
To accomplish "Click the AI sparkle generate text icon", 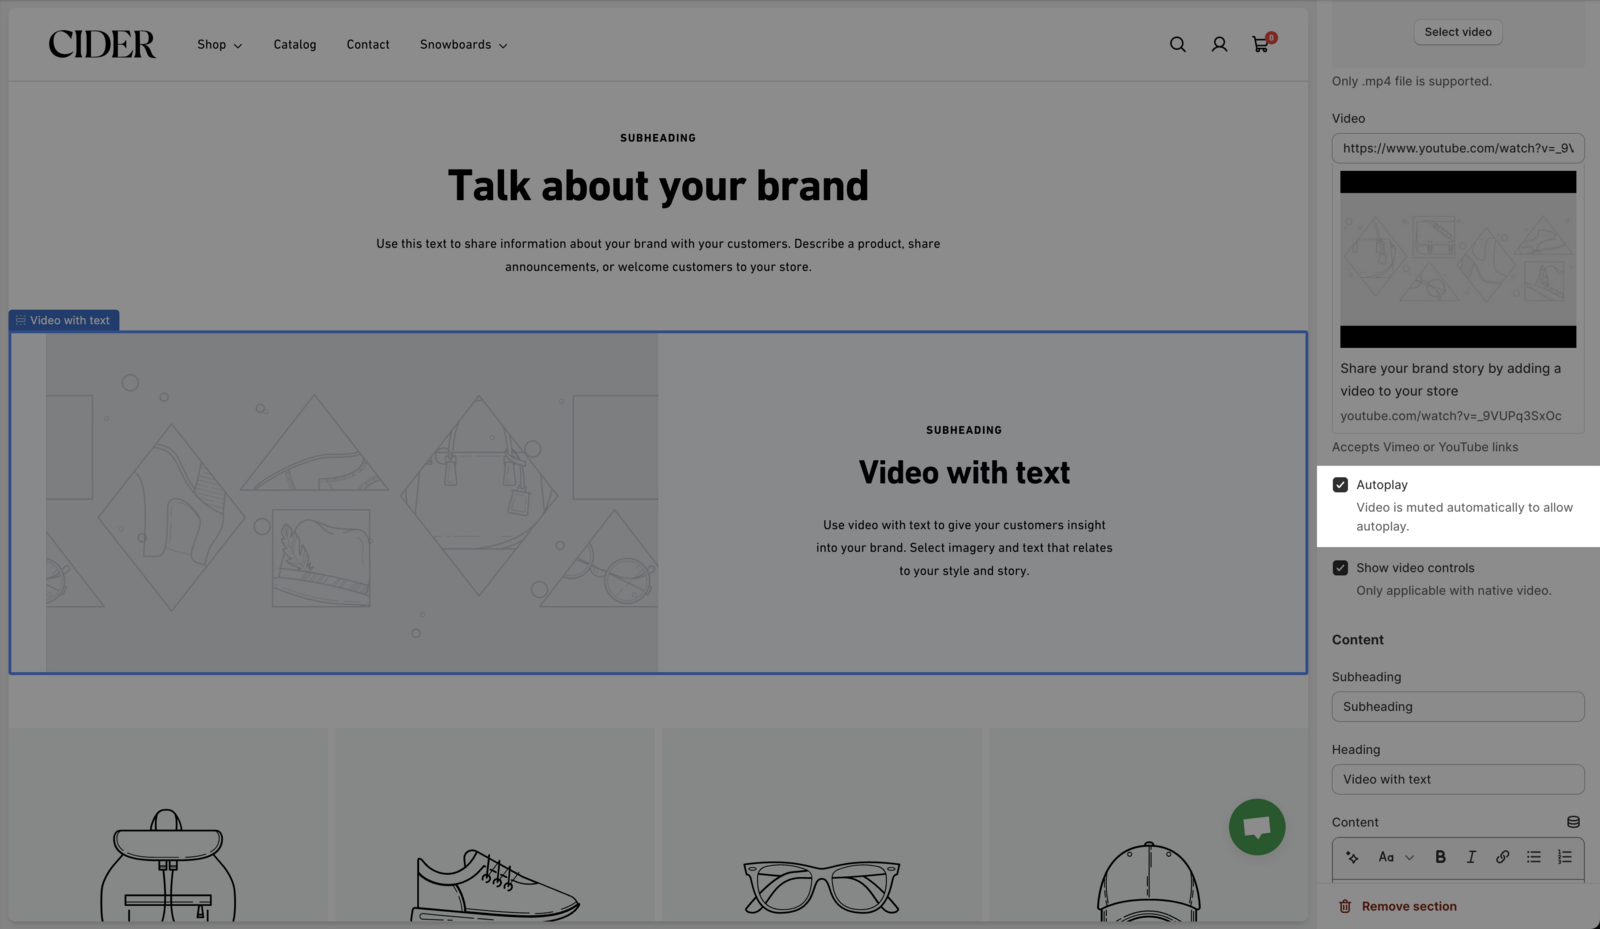I will point(1352,857).
